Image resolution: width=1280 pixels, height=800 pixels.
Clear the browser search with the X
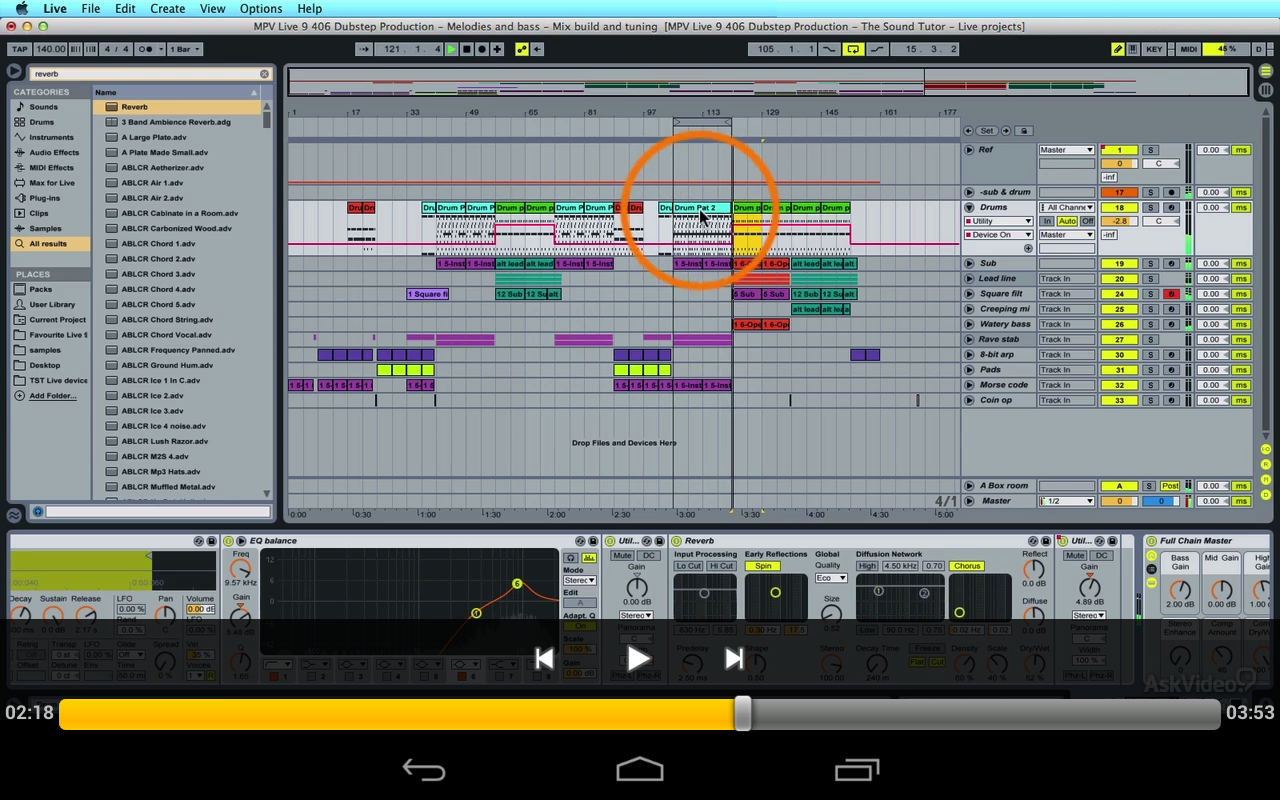tap(265, 74)
